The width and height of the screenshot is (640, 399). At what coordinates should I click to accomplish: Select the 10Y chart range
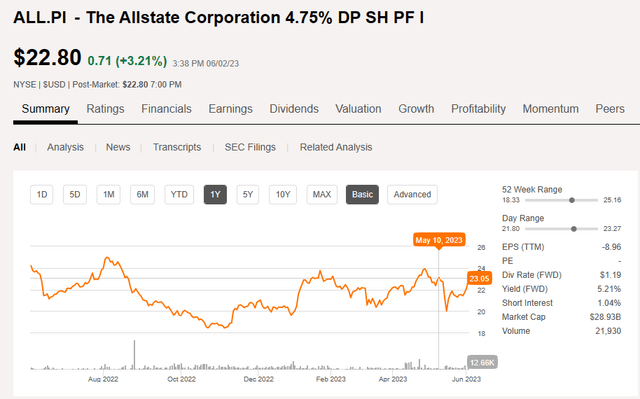[x=283, y=195]
